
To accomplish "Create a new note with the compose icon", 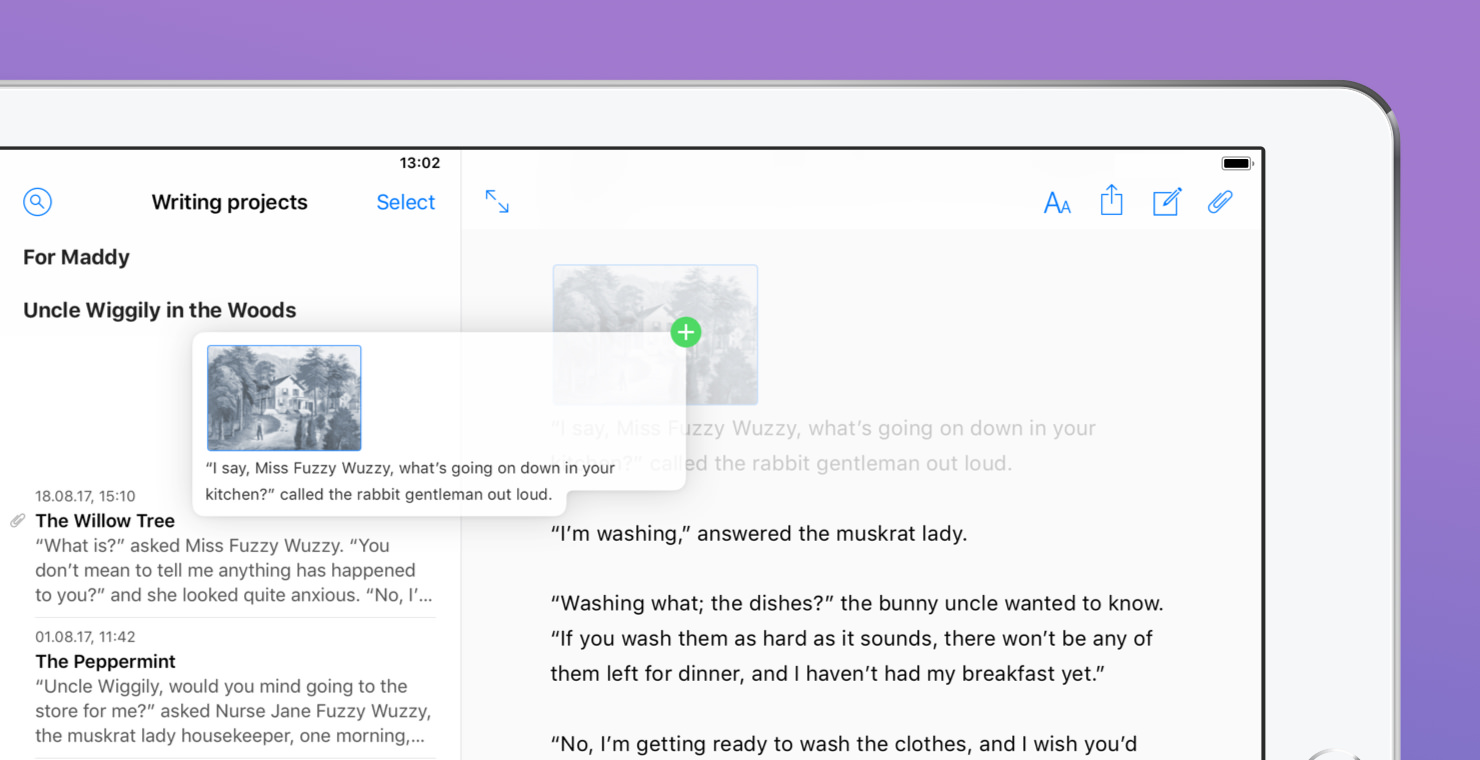I will (x=1167, y=202).
